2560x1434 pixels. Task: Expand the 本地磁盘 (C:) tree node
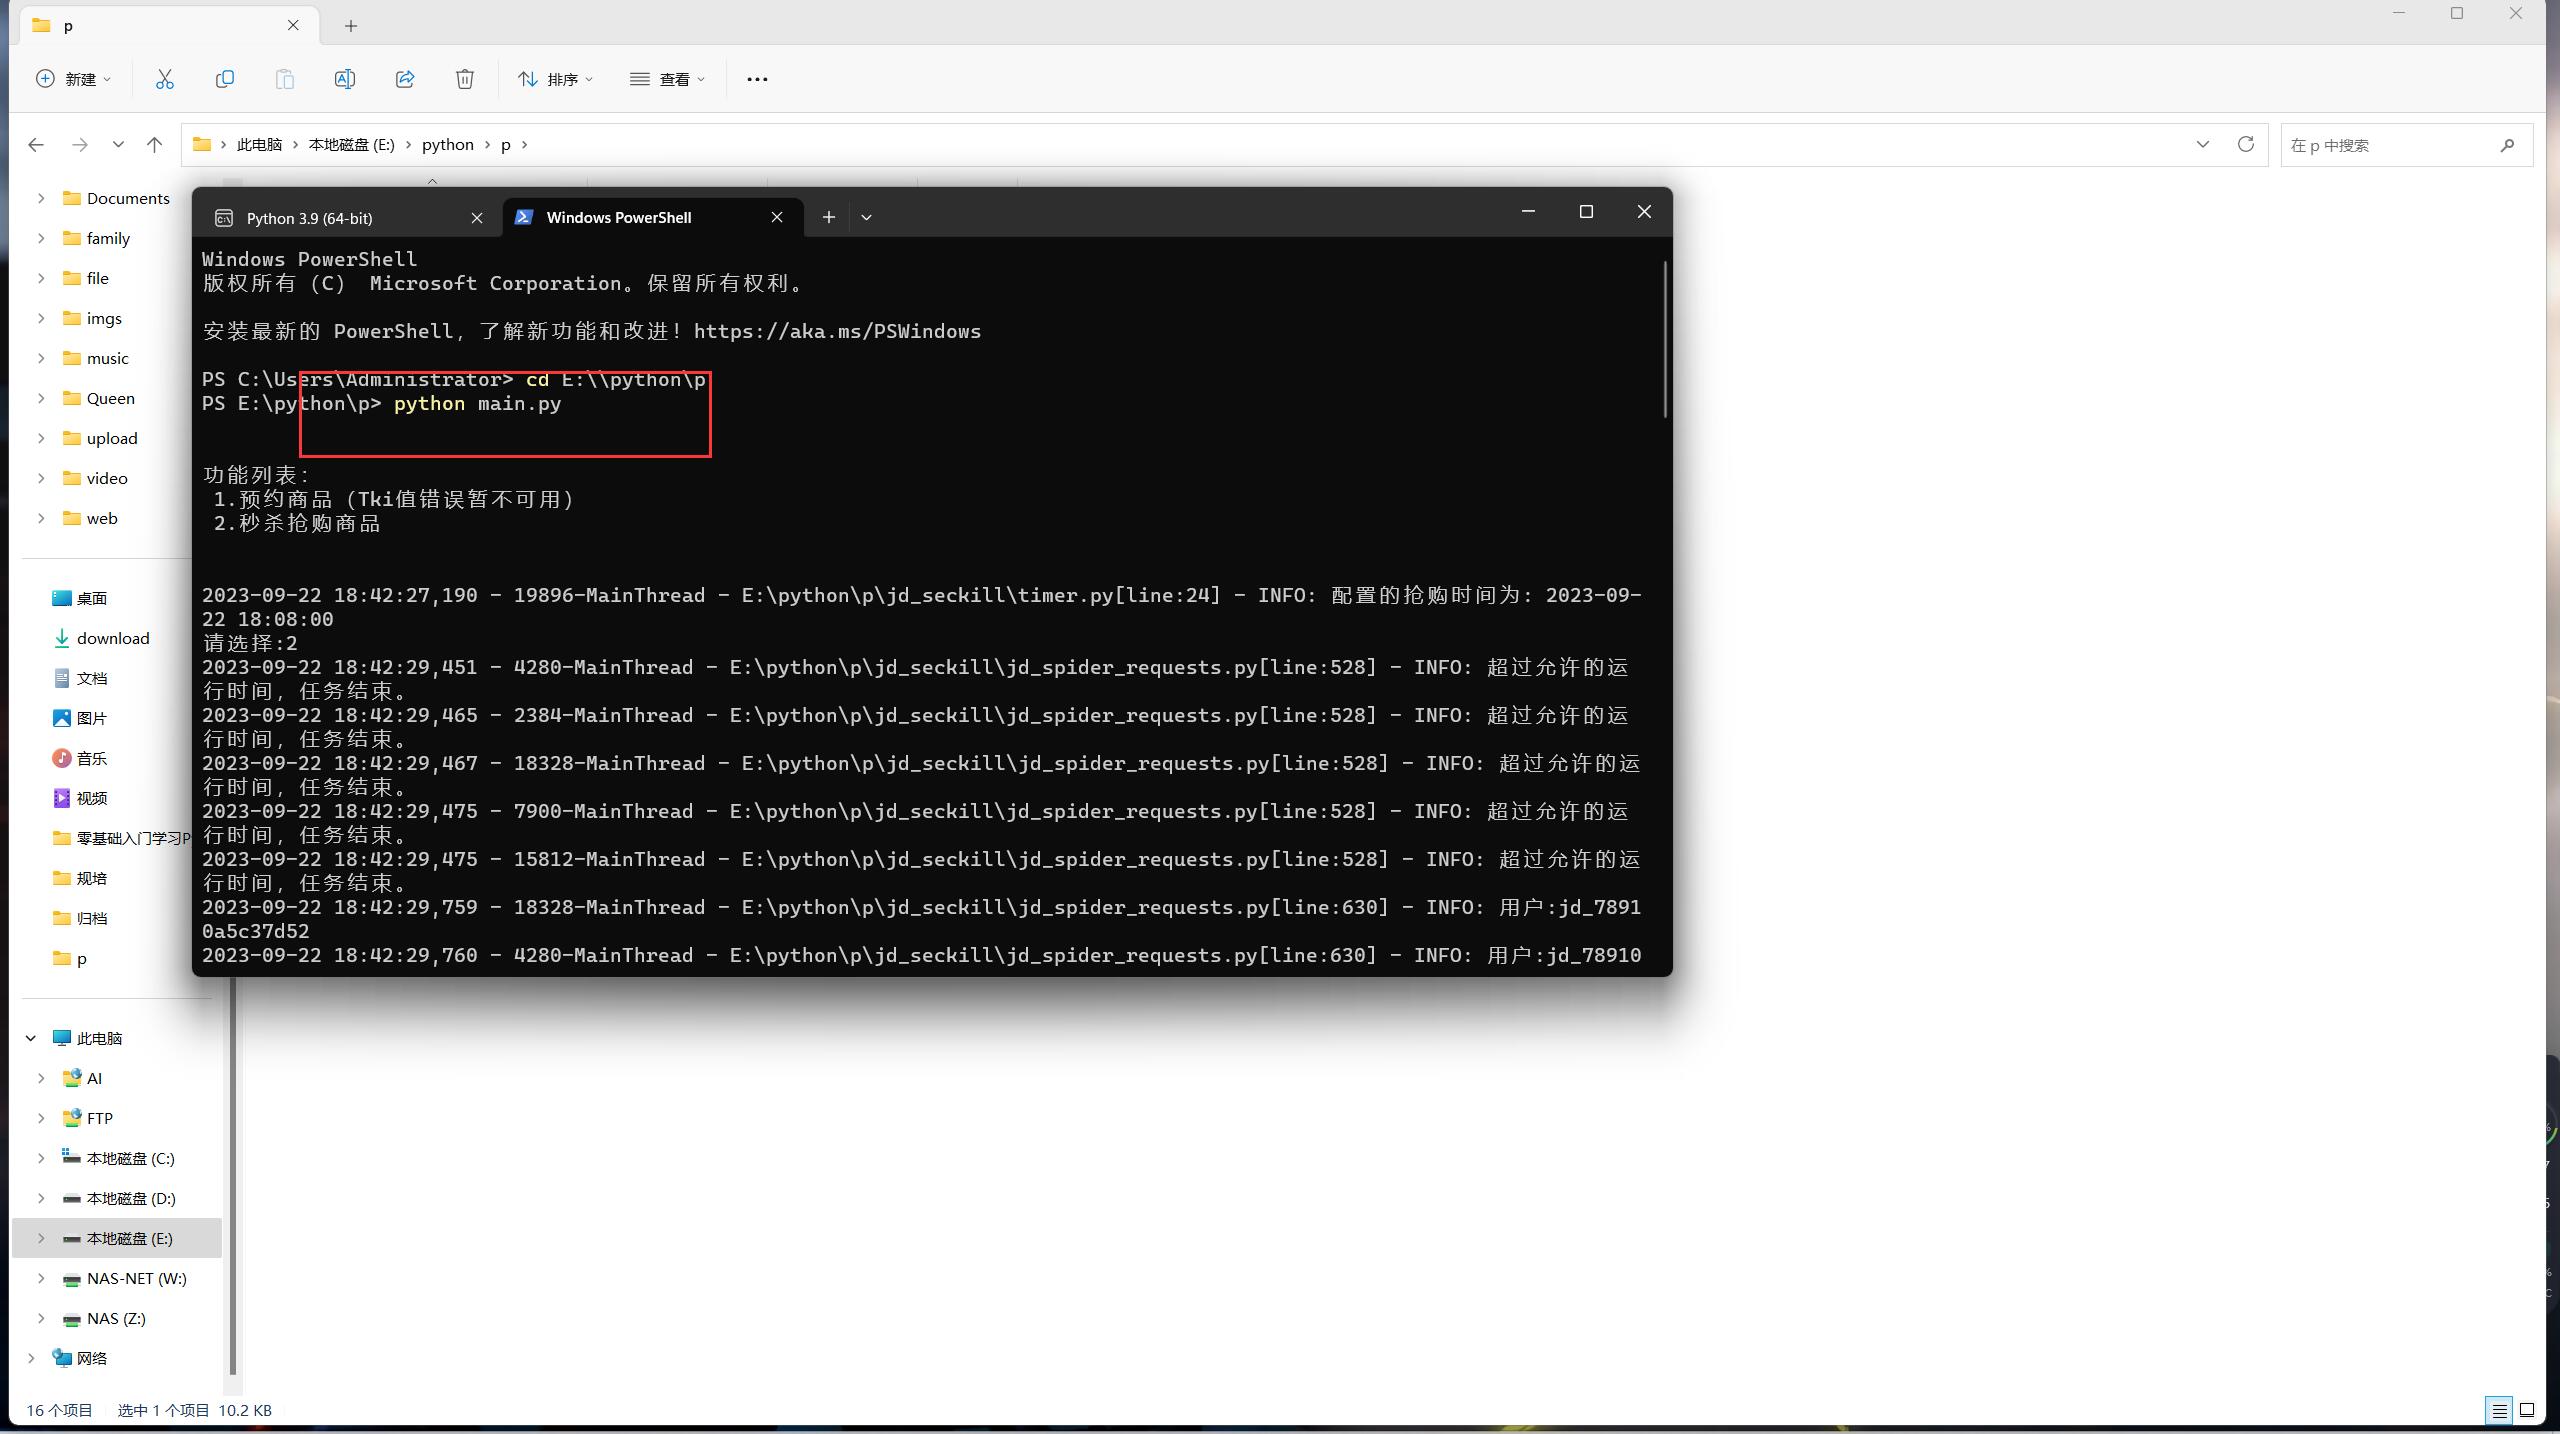[x=41, y=1158]
